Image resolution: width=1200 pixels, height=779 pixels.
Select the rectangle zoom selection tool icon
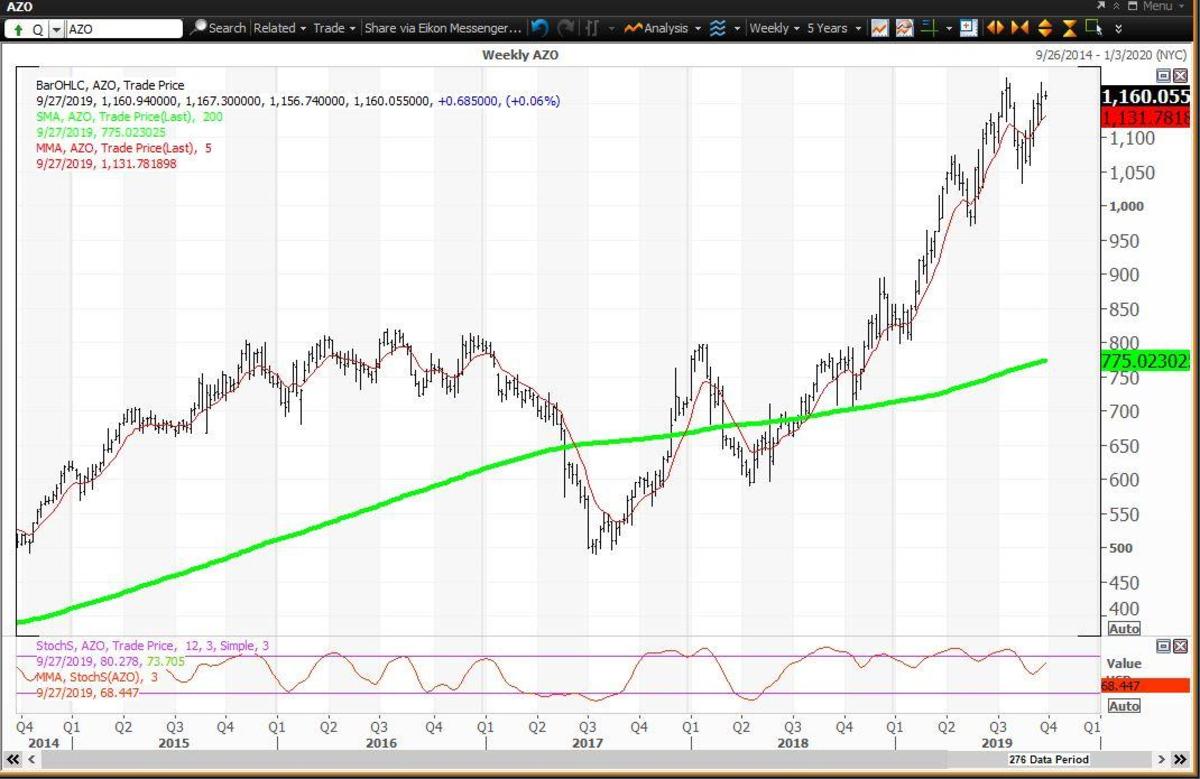click(1090, 28)
